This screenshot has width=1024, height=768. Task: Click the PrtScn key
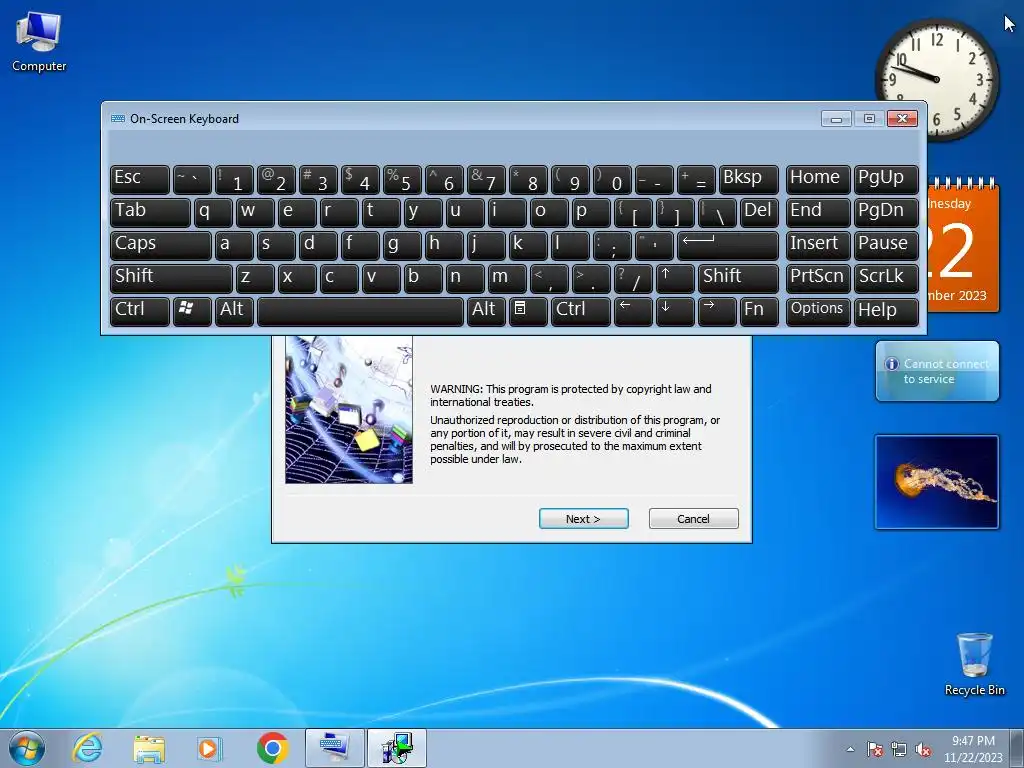tap(817, 278)
